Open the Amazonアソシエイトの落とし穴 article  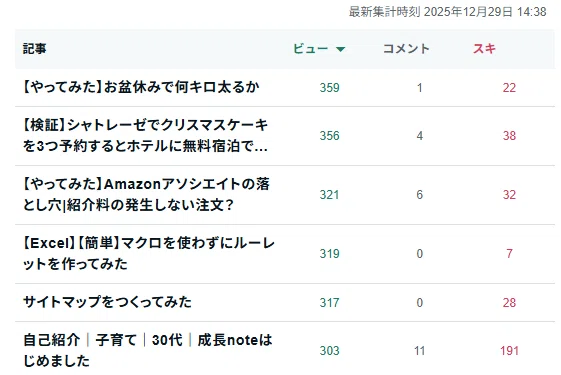[146, 195]
